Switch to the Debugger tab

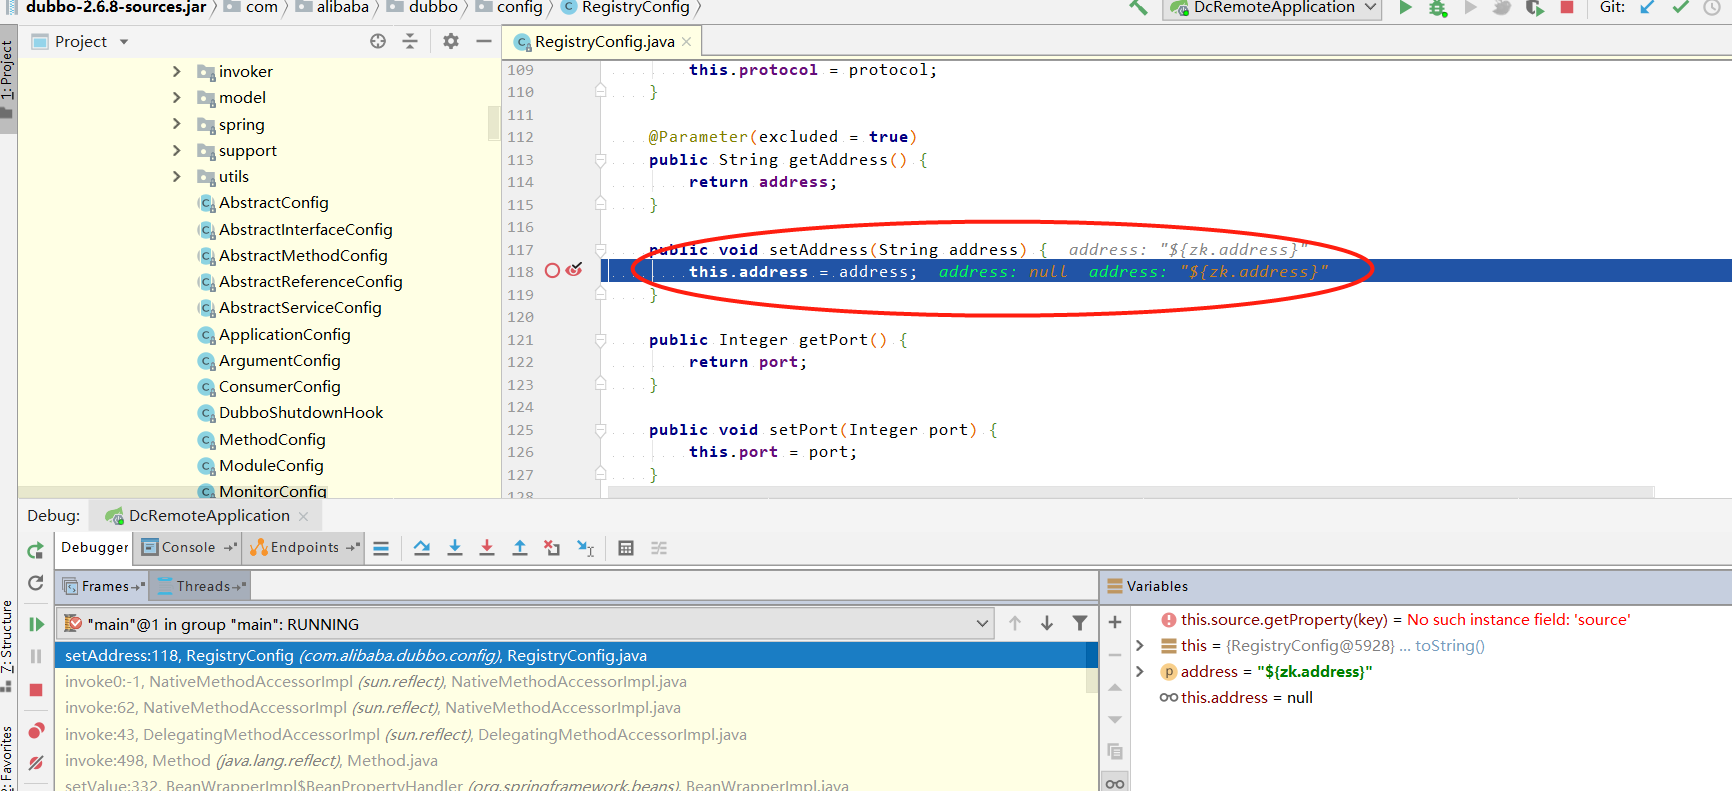coord(95,548)
